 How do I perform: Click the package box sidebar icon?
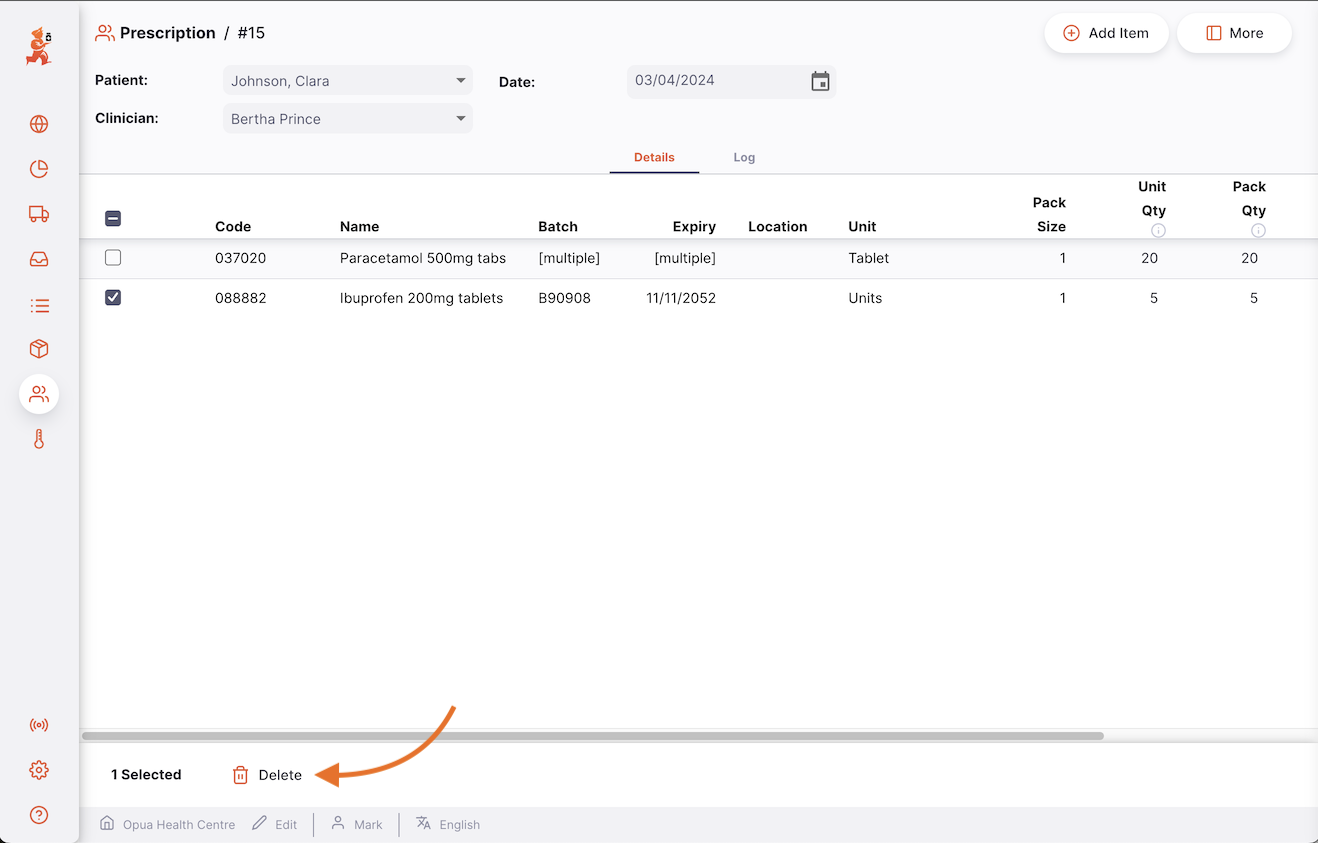39,349
